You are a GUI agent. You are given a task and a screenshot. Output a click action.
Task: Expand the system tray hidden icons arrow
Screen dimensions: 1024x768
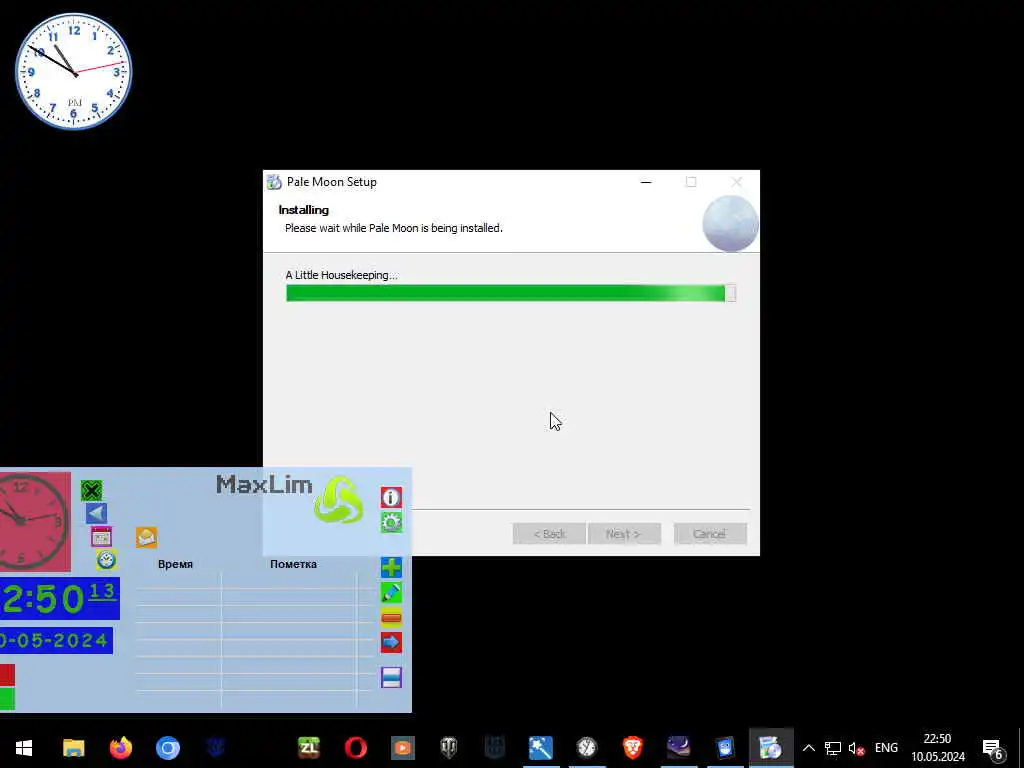pos(808,748)
